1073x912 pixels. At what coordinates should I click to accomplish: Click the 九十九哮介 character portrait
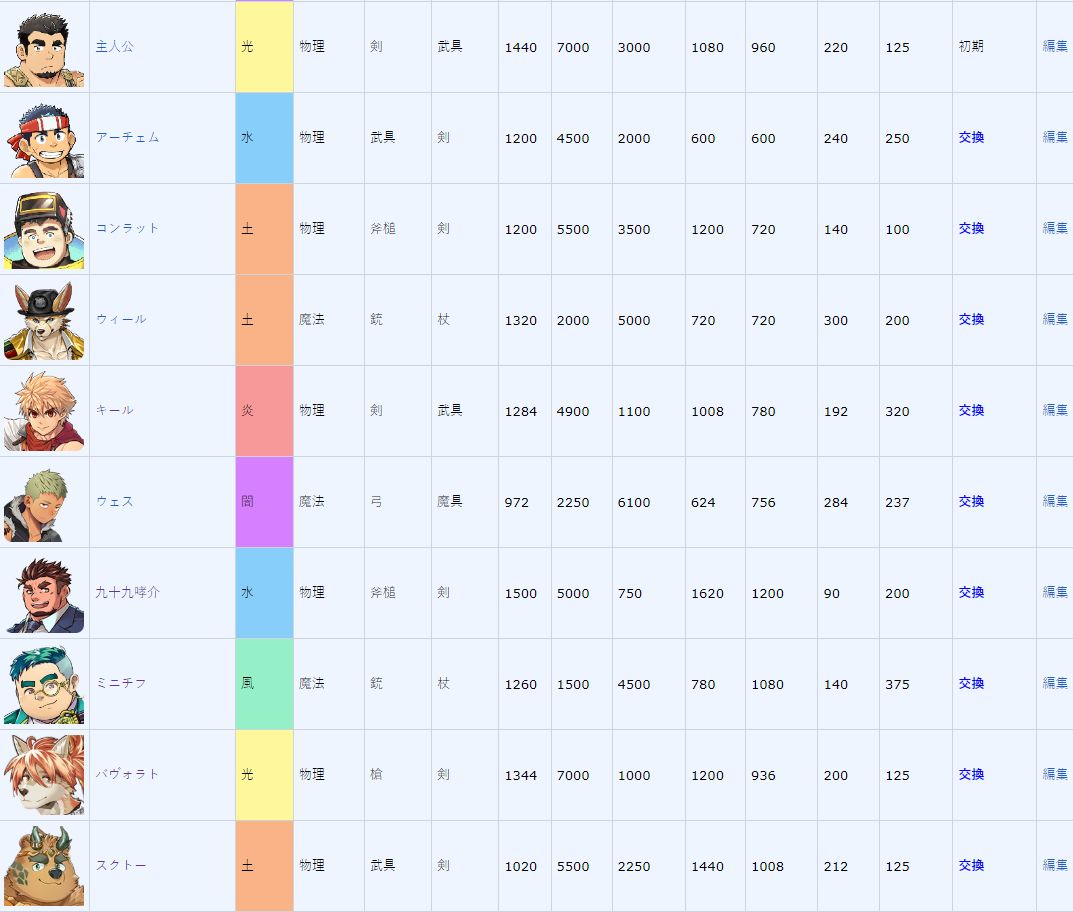click(44, 593)
